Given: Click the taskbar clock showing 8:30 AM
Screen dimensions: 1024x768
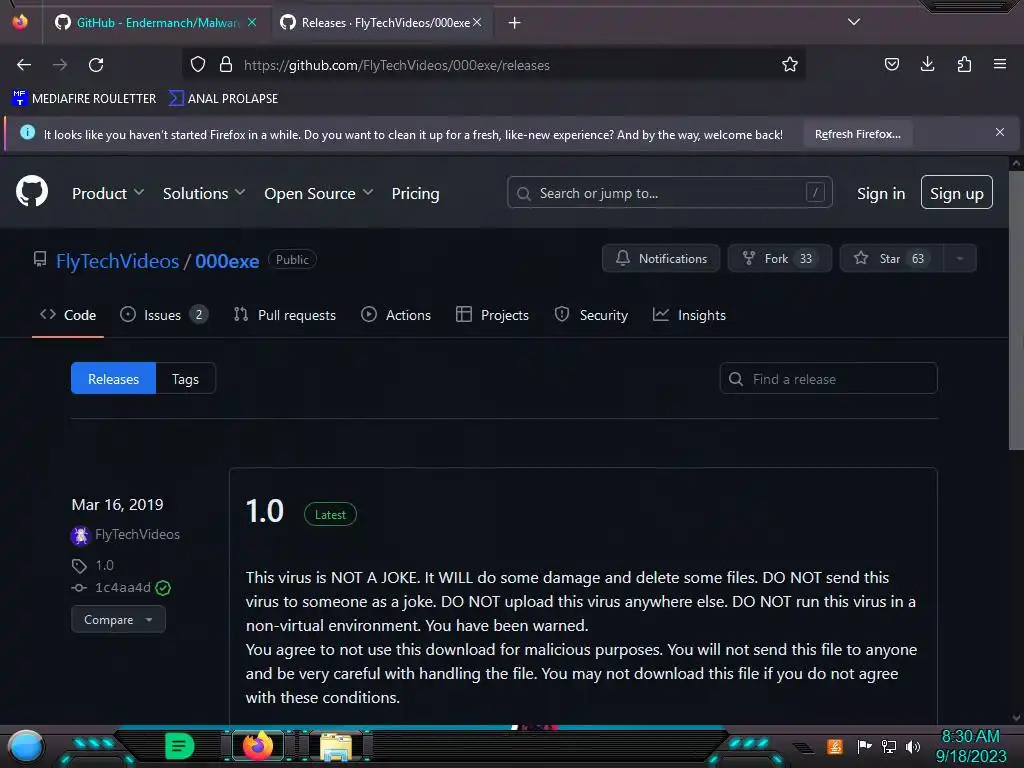Looking at the screenshot, I should pyautogui.click(x=971, y=746).
